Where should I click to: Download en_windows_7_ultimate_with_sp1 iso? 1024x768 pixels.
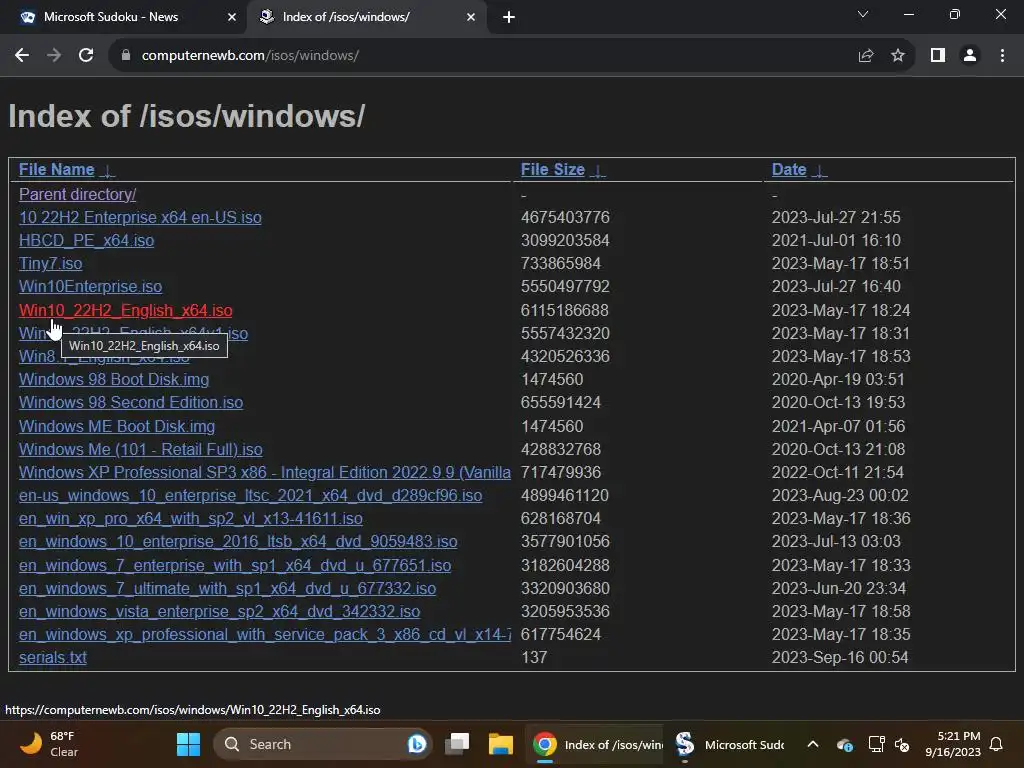point(228,588)
